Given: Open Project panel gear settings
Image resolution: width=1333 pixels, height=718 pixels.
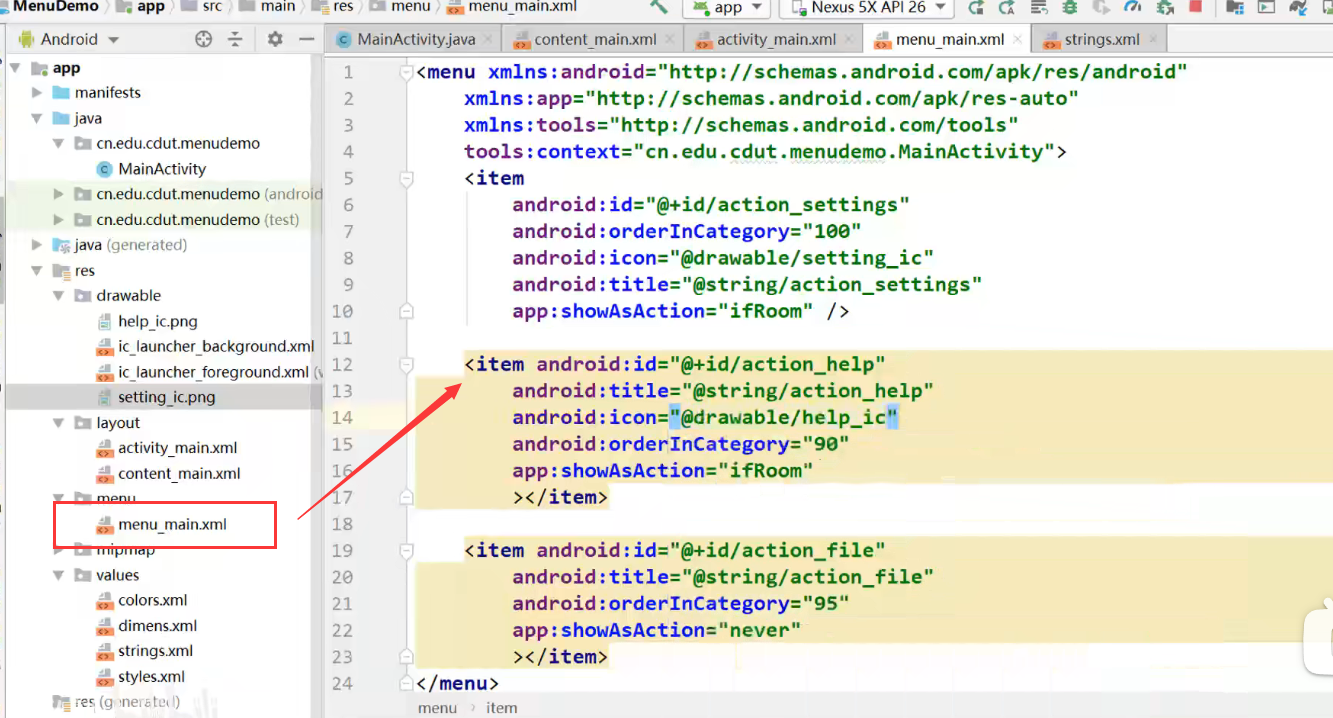Looking at the screenshot, I should [275, 39].
